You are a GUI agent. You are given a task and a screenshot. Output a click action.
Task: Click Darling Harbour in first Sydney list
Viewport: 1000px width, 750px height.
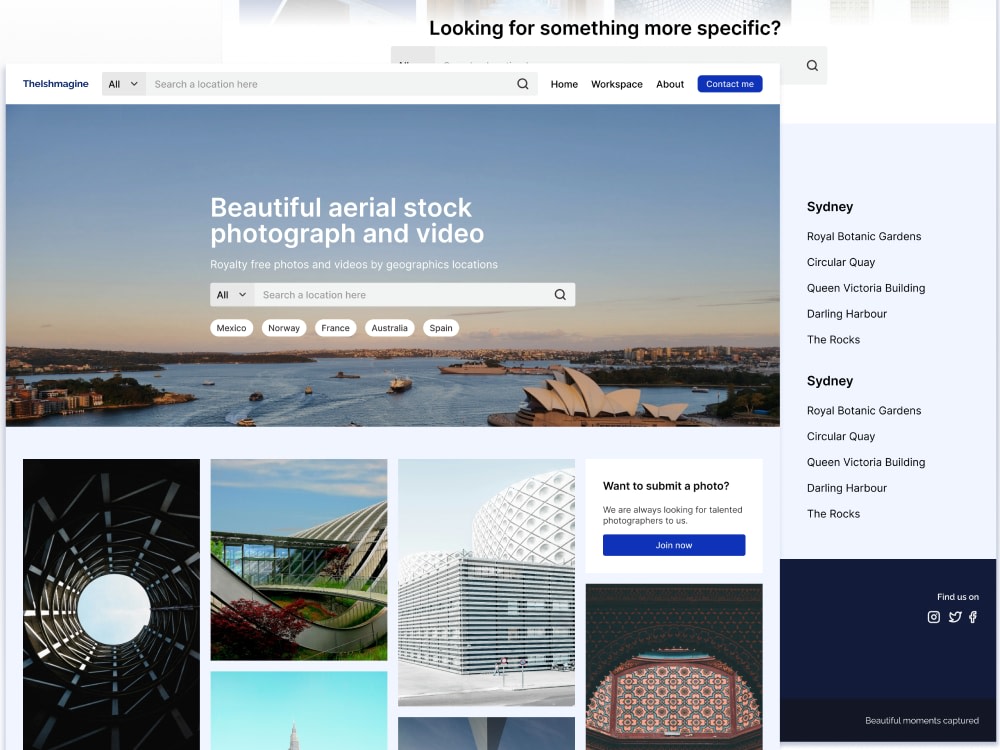click(846, 314)
